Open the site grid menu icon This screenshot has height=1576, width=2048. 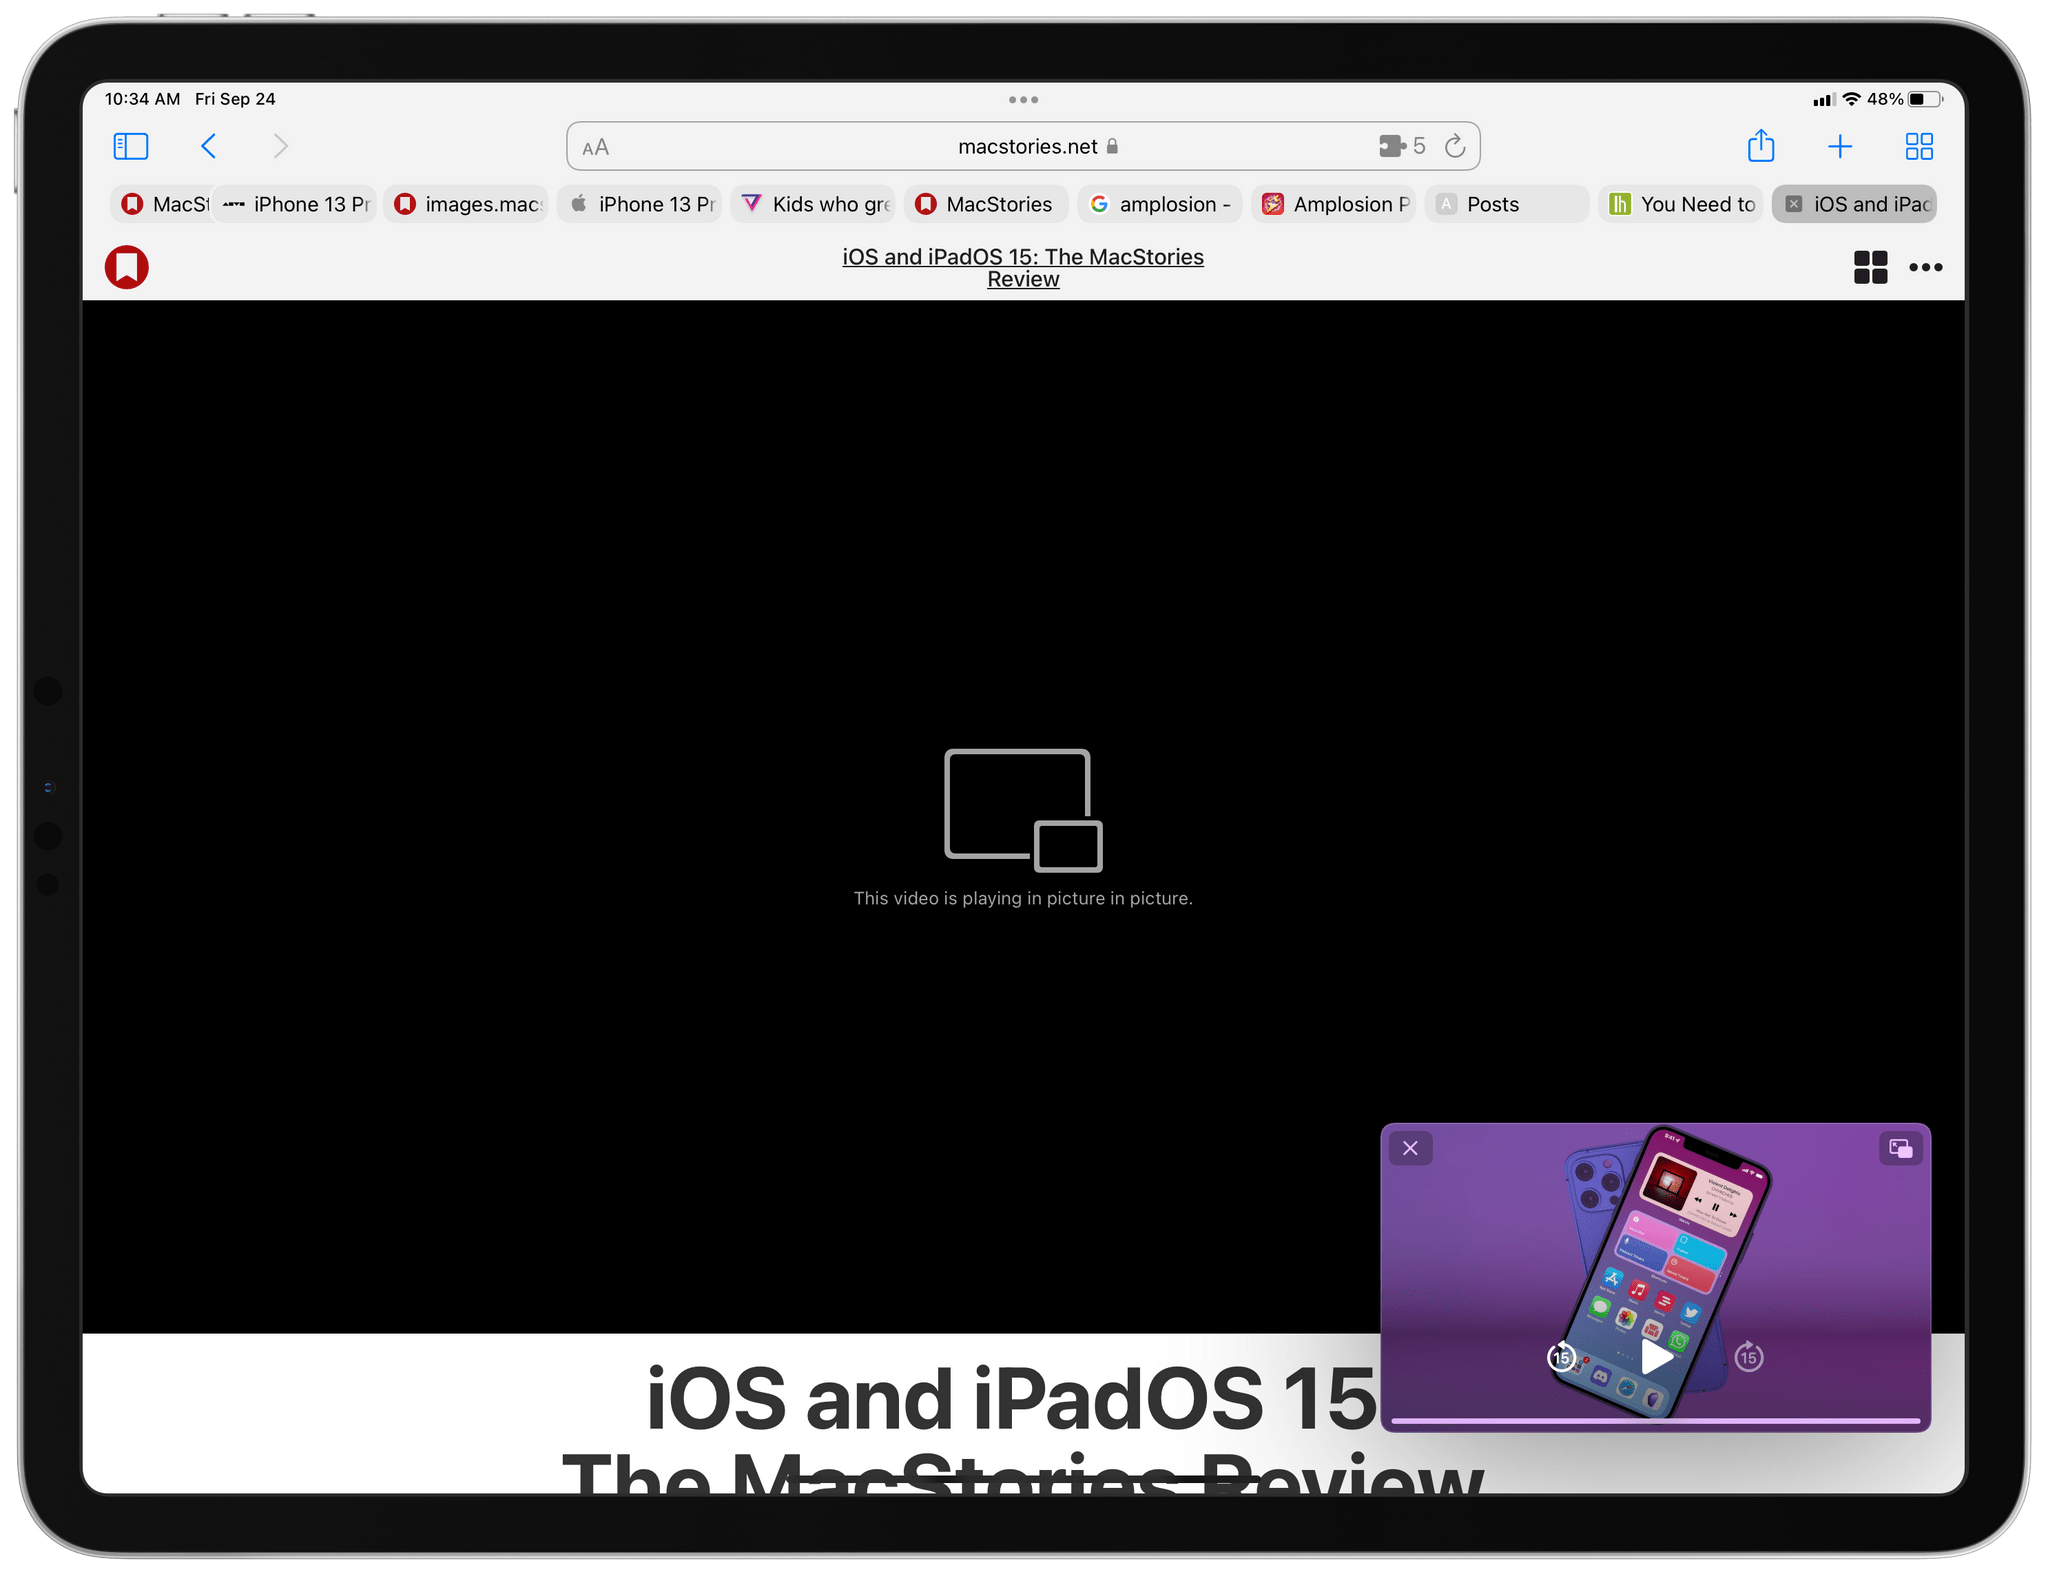(x=1870, y=267)
